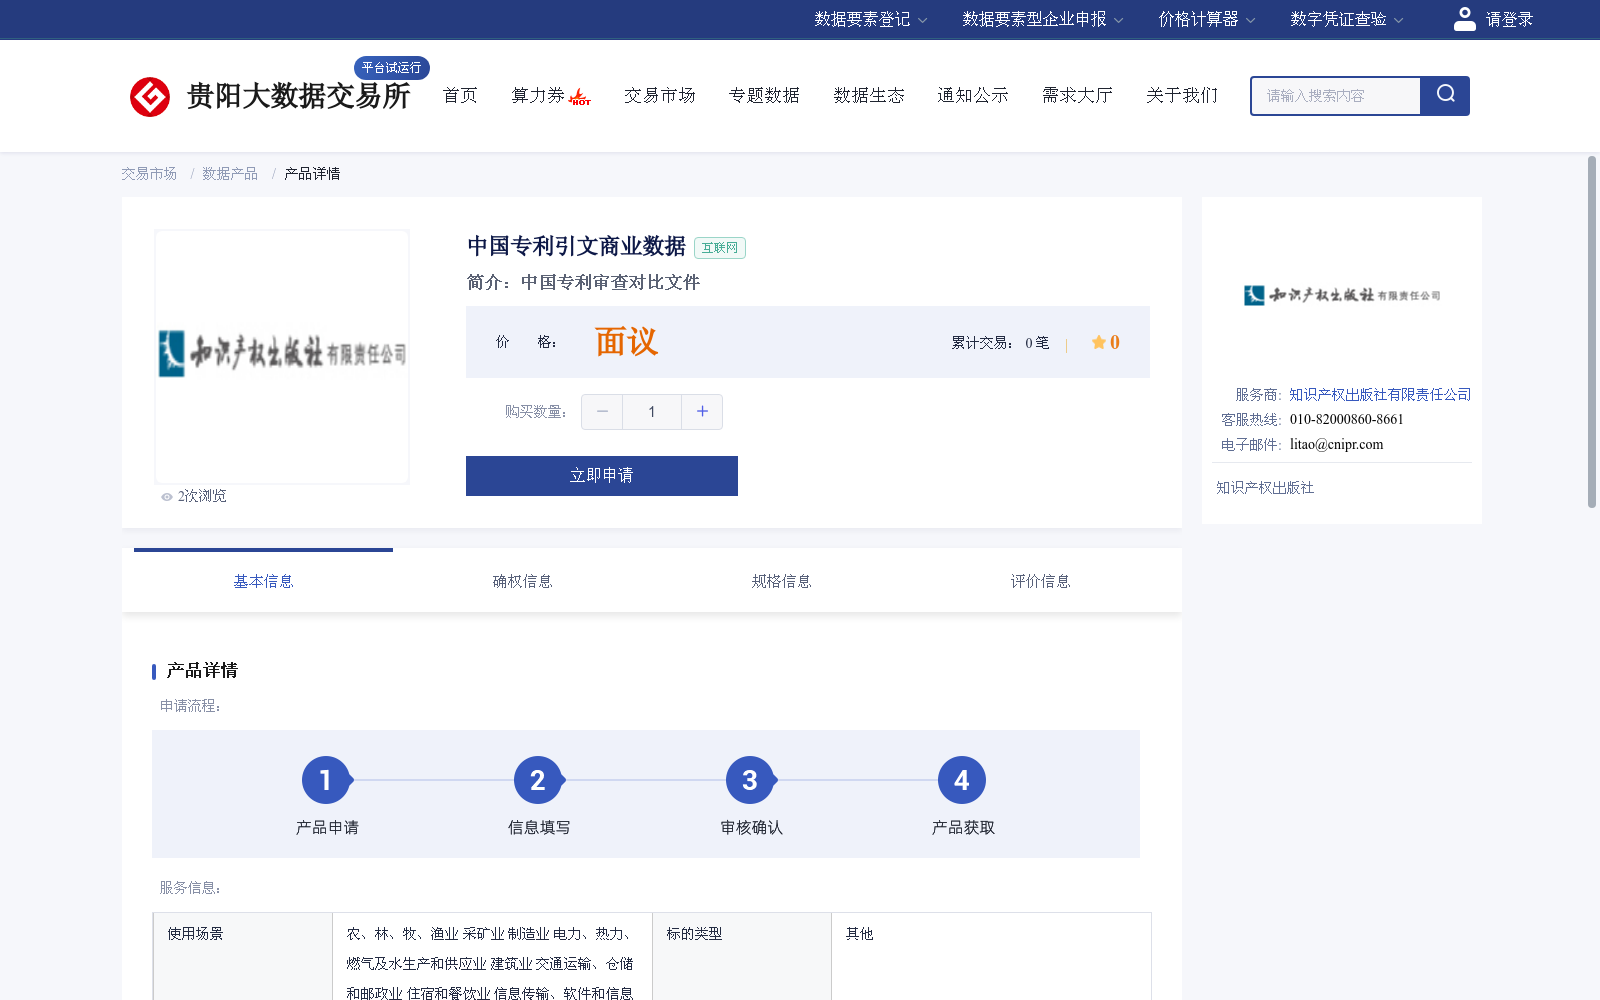
Task: Click the product thumbnail image
Action: [x=282, y=357]
